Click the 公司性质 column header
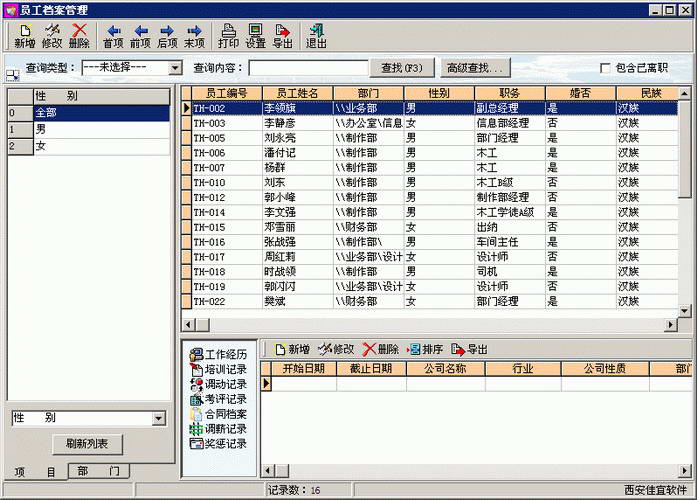Image resolution: width=697 pixels, height=500 pixels. 605,368
